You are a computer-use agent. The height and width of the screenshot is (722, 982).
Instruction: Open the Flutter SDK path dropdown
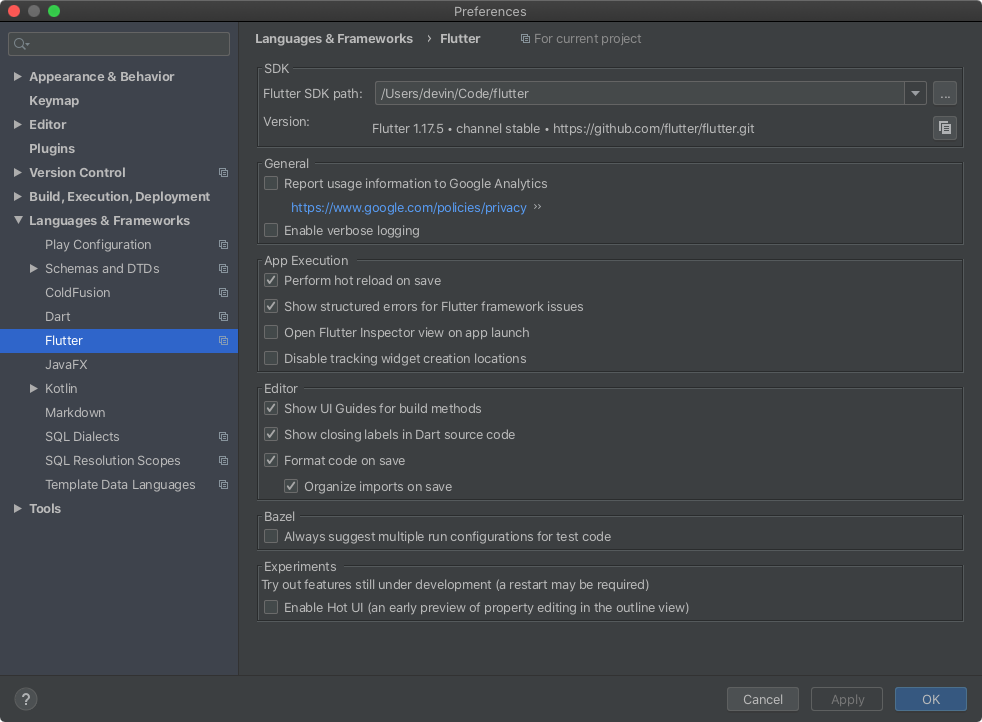(914, 92)
